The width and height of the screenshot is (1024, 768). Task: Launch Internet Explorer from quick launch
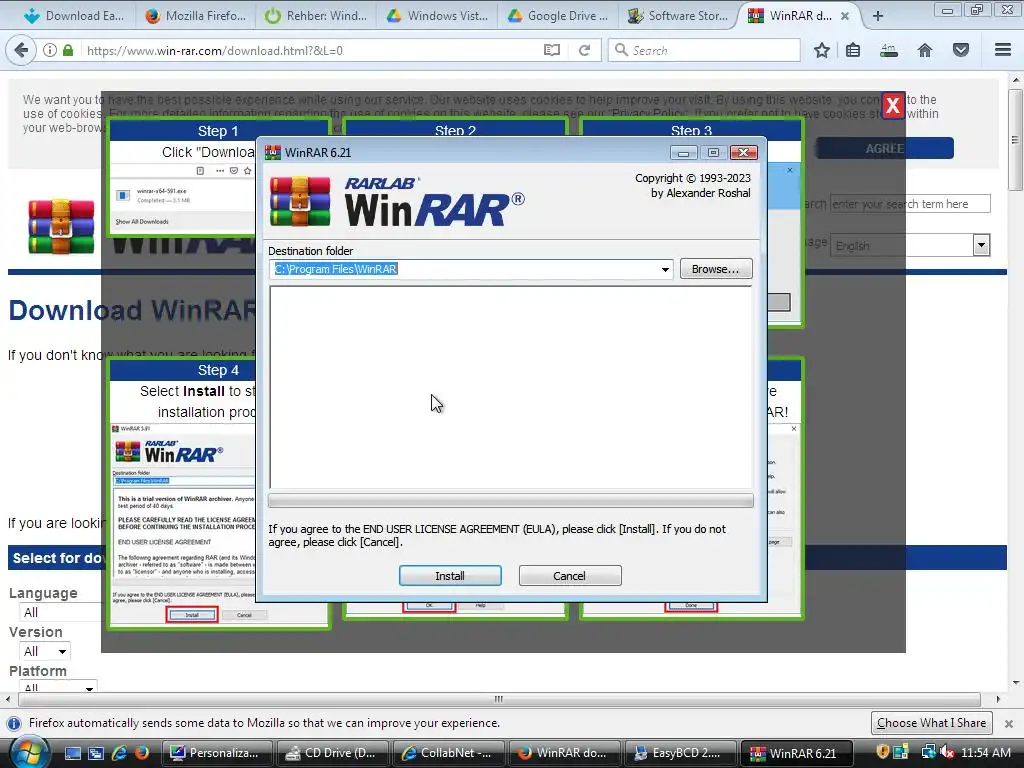pos(119,753)
